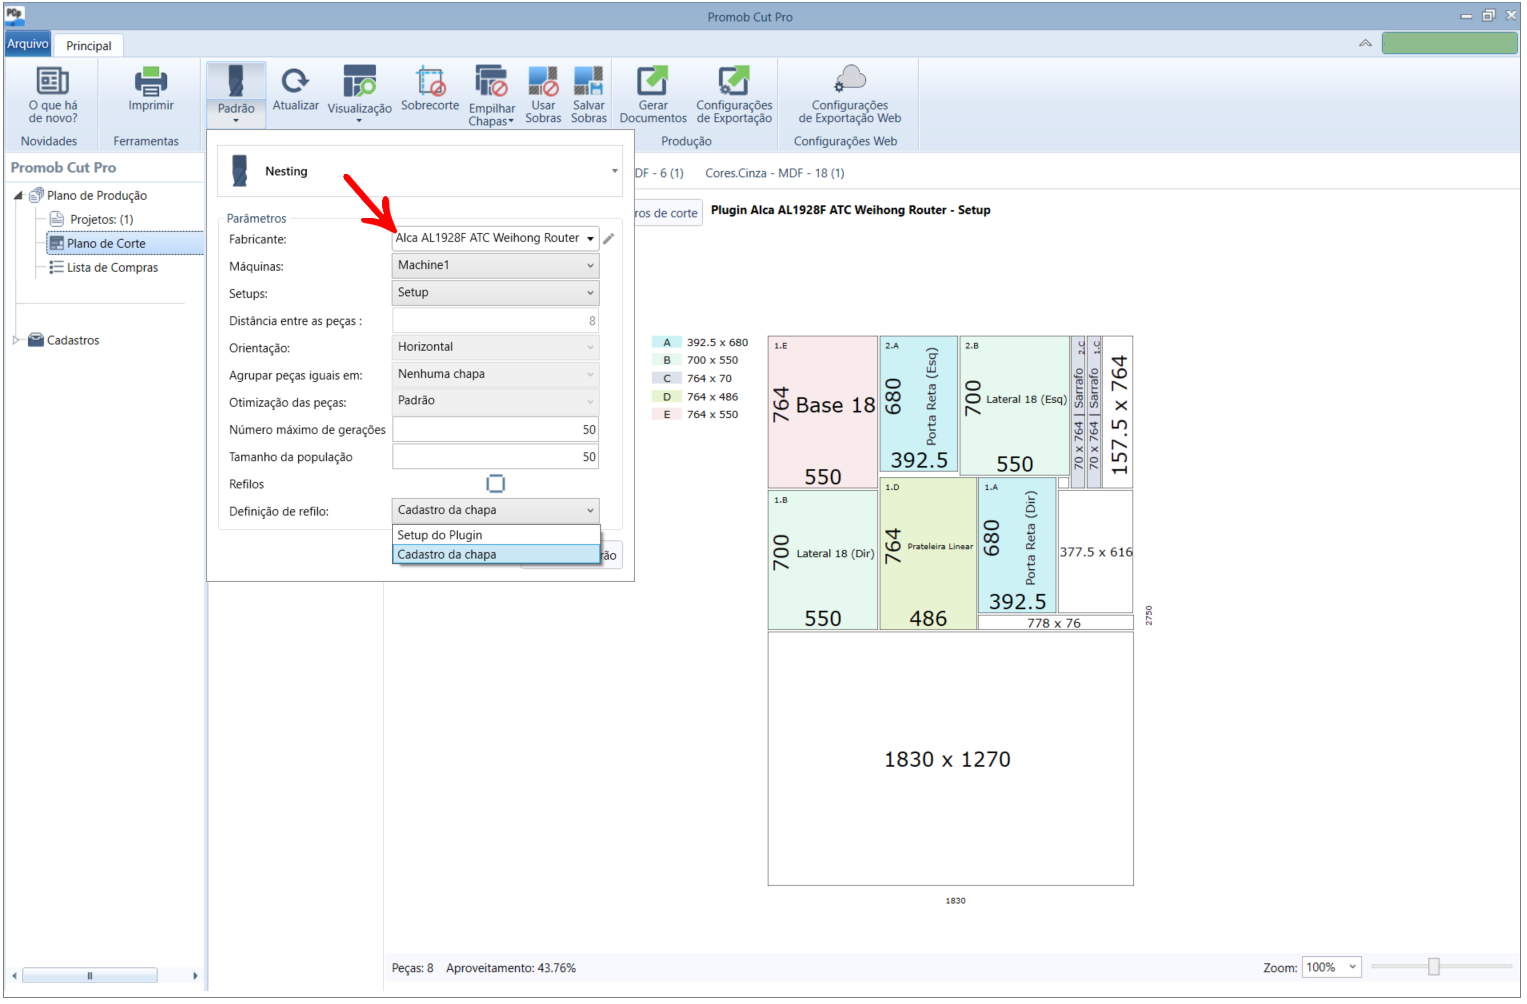Open the Máquinas dropdown
1527x1004 pixels.
pos(496,265)
